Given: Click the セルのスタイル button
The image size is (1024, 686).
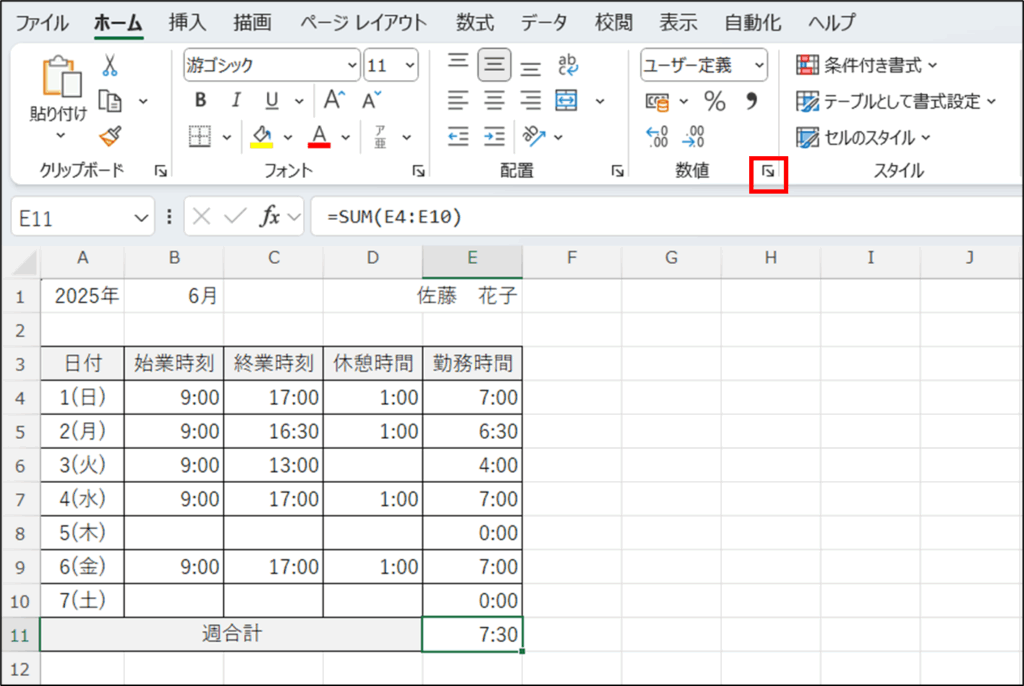Looking at the screenshot, I should (863, 137).
